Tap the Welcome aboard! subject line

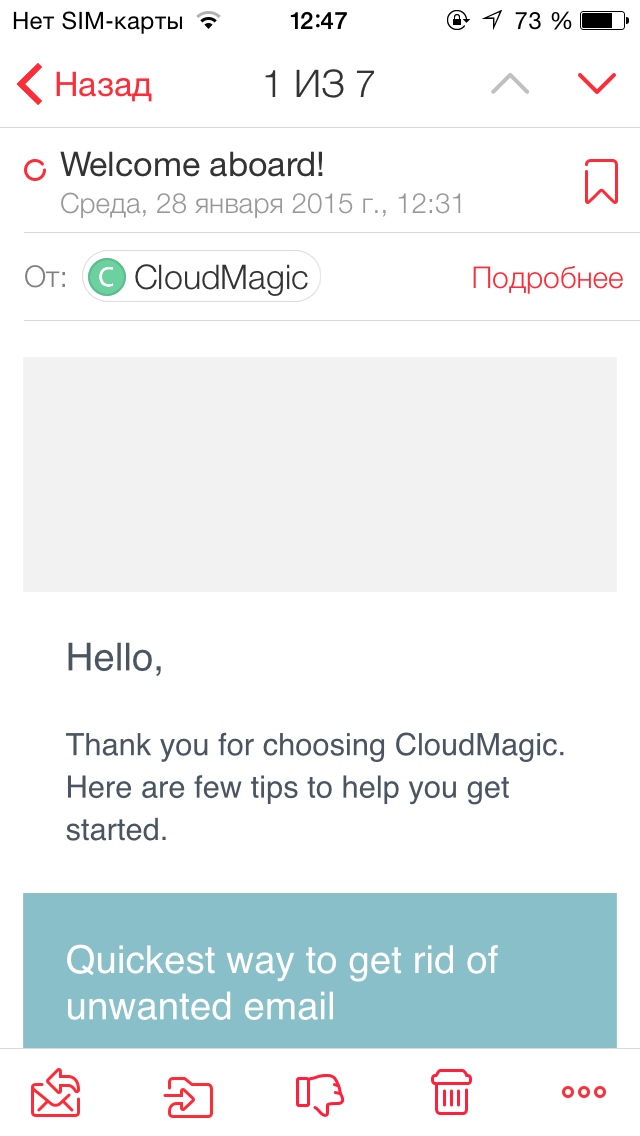click(x=191, y=165)
